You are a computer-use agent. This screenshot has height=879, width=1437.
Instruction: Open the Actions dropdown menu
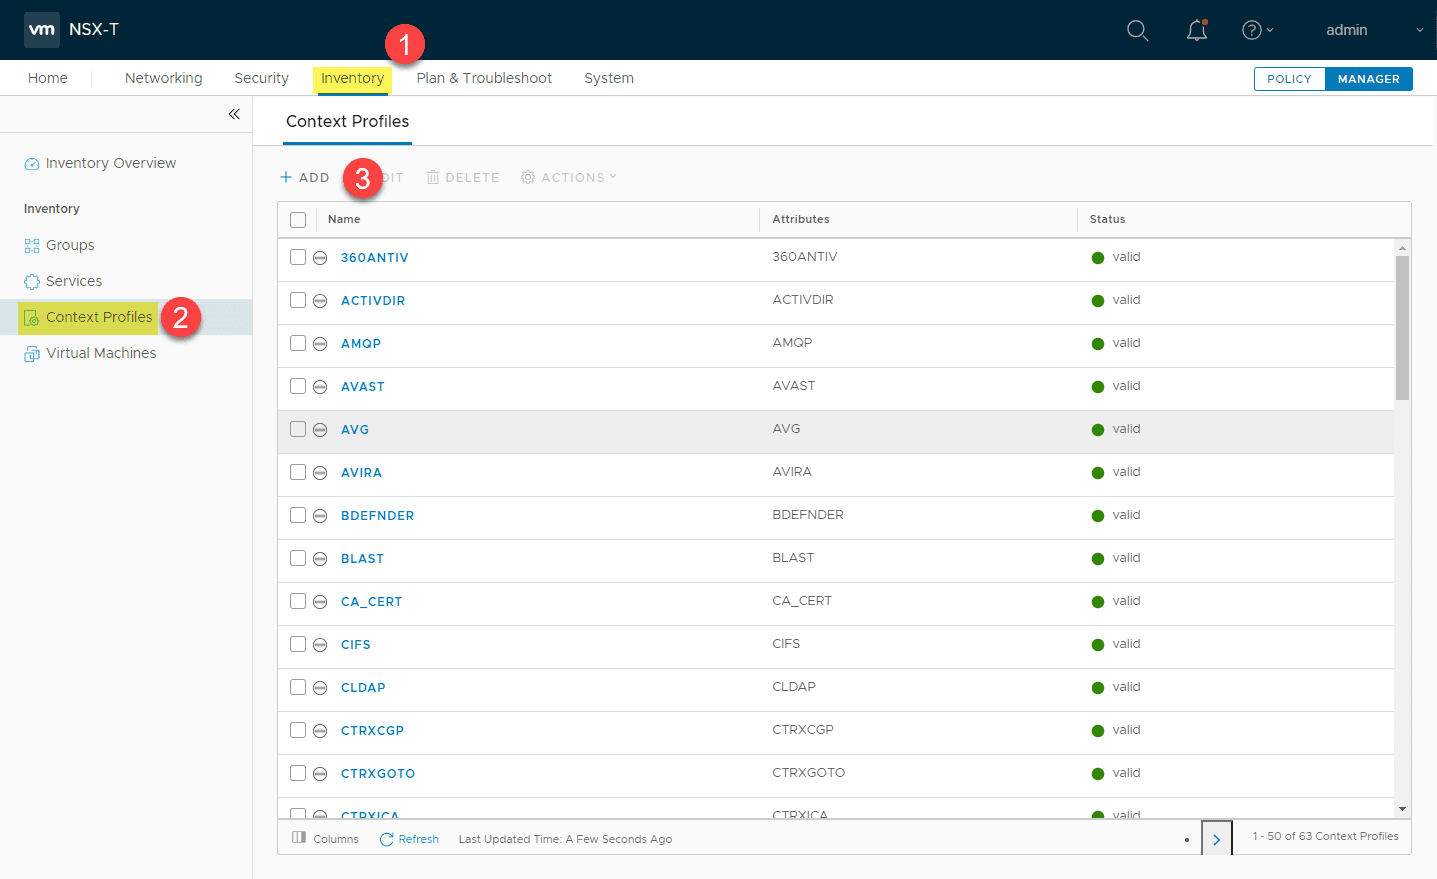[569, 177]
